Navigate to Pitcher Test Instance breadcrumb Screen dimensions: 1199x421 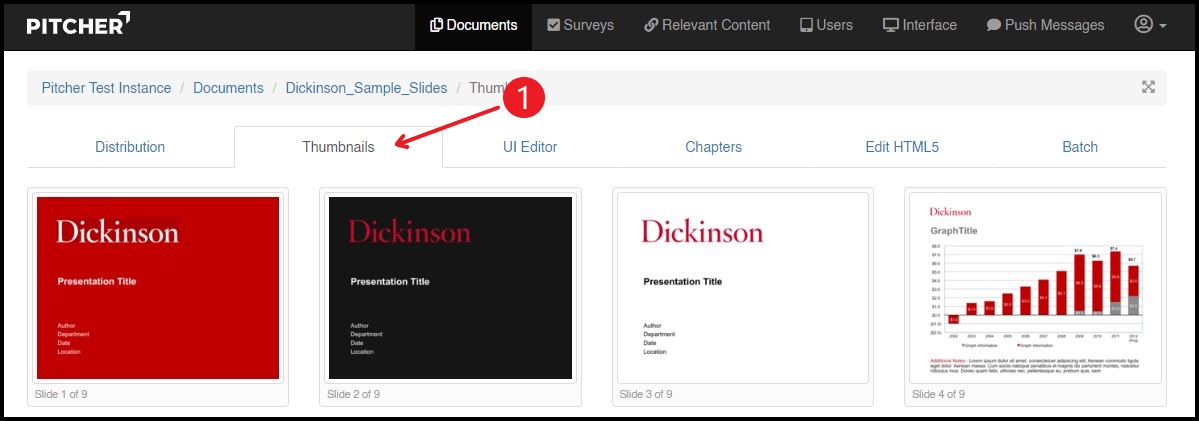106,88
